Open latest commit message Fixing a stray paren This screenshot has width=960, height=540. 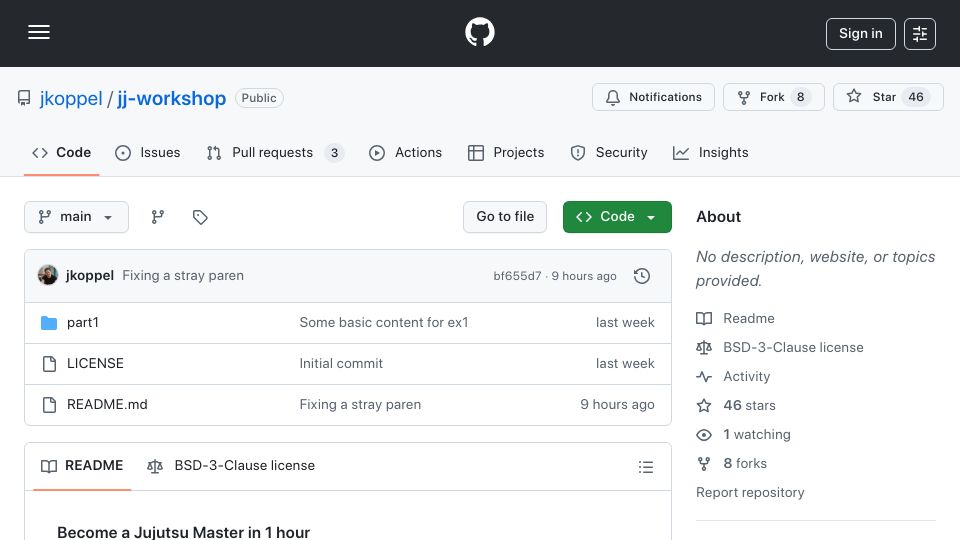(183, 276)
